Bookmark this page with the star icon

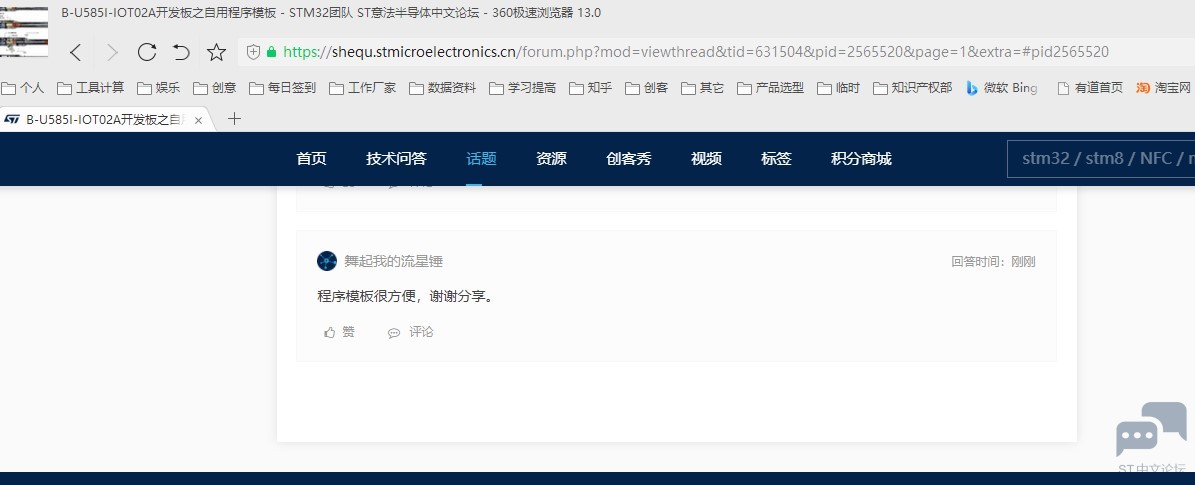click(x=216, y=52)
